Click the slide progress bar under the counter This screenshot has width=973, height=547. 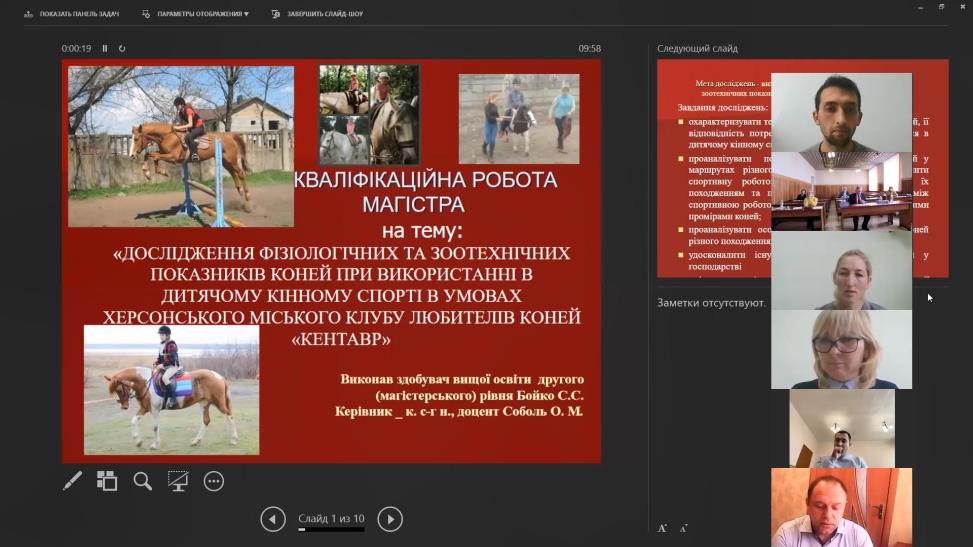click(331, 530)
